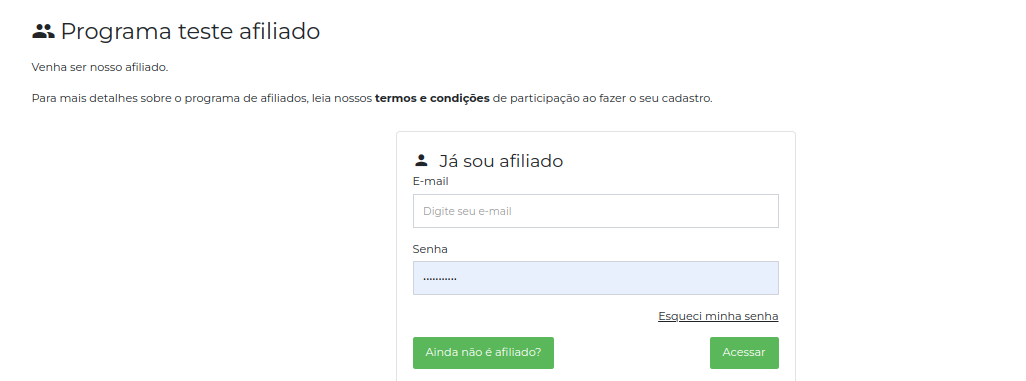Focus the E-mail input field
The width and height of the screenshot is (1026, 381).
595,211
